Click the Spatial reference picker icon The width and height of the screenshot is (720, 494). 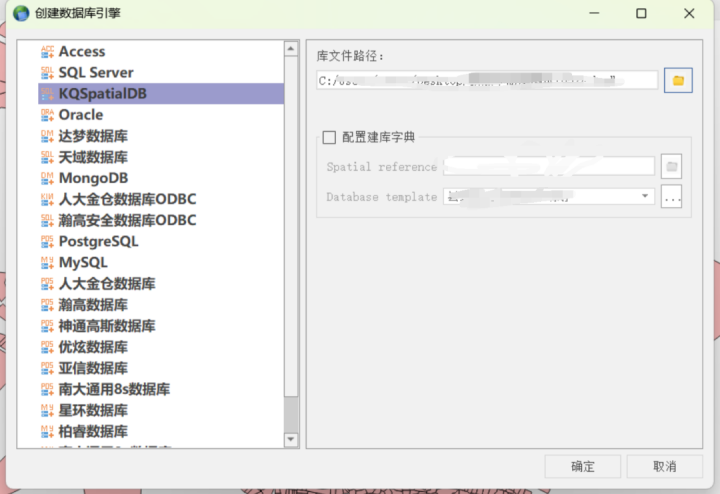pos(671,167)
